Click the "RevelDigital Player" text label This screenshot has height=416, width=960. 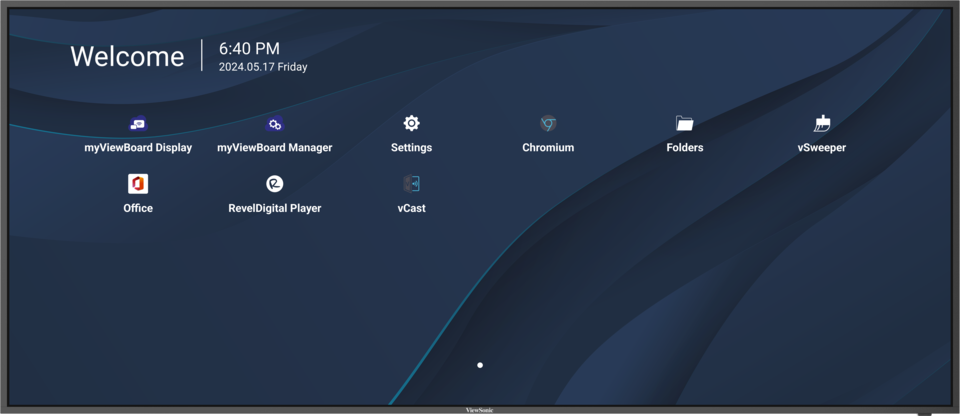[x=274, y=208]
